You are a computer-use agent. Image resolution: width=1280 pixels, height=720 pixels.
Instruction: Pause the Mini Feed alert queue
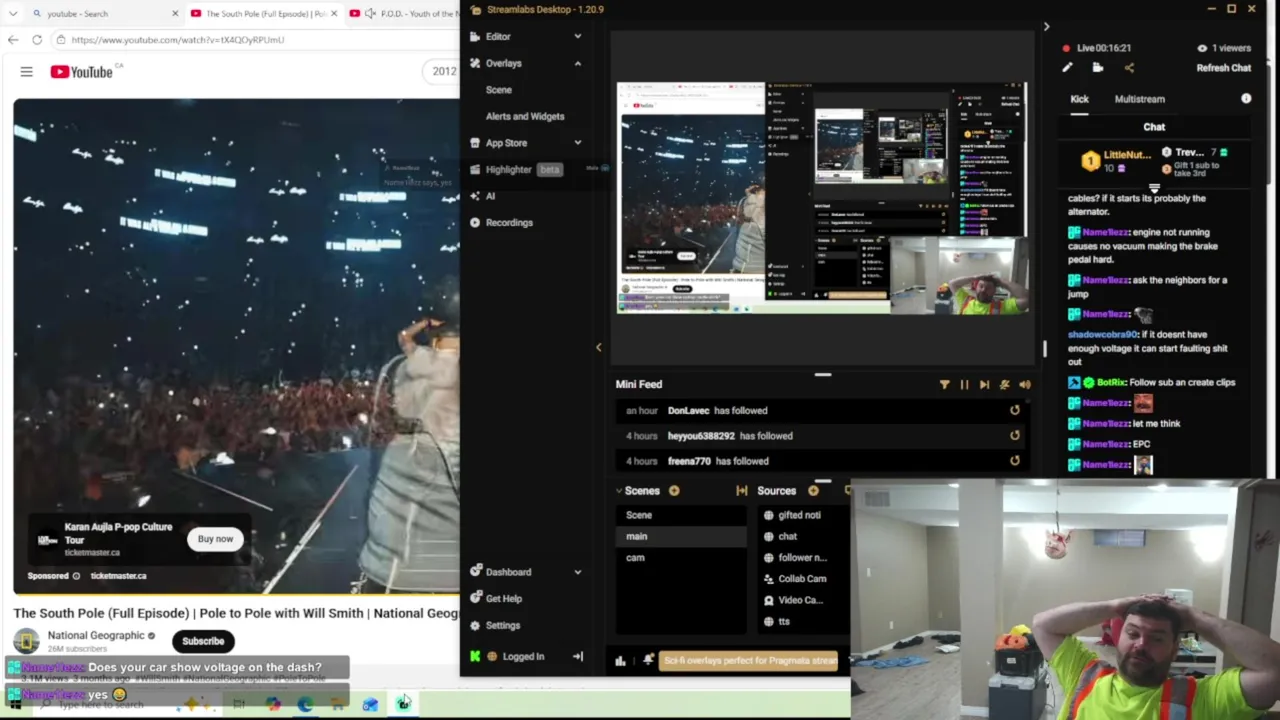[x=964, y=384]
